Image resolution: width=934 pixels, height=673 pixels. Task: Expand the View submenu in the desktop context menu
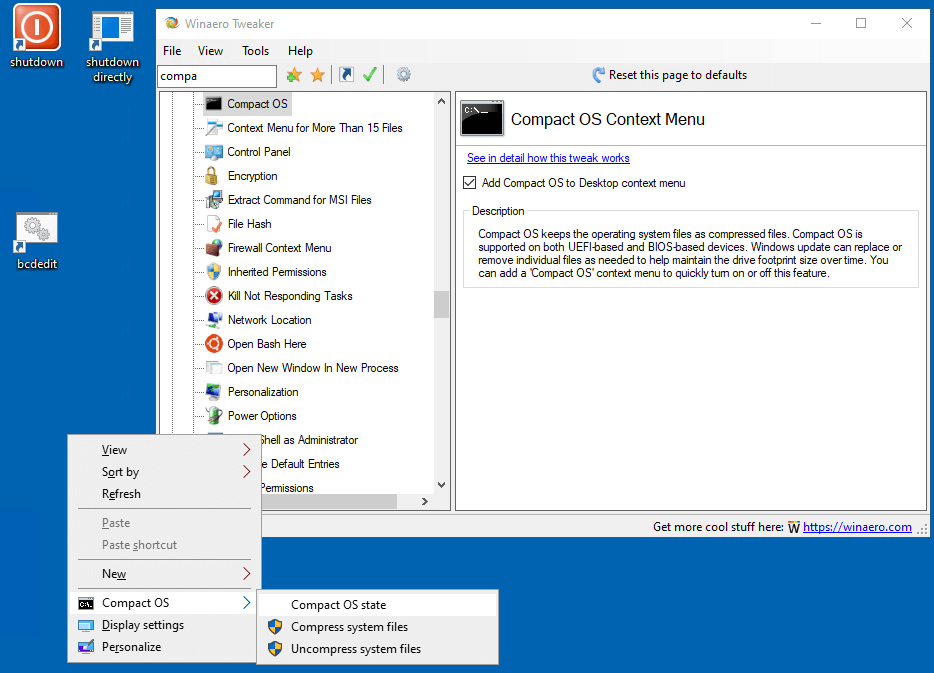tap(164, 450)
